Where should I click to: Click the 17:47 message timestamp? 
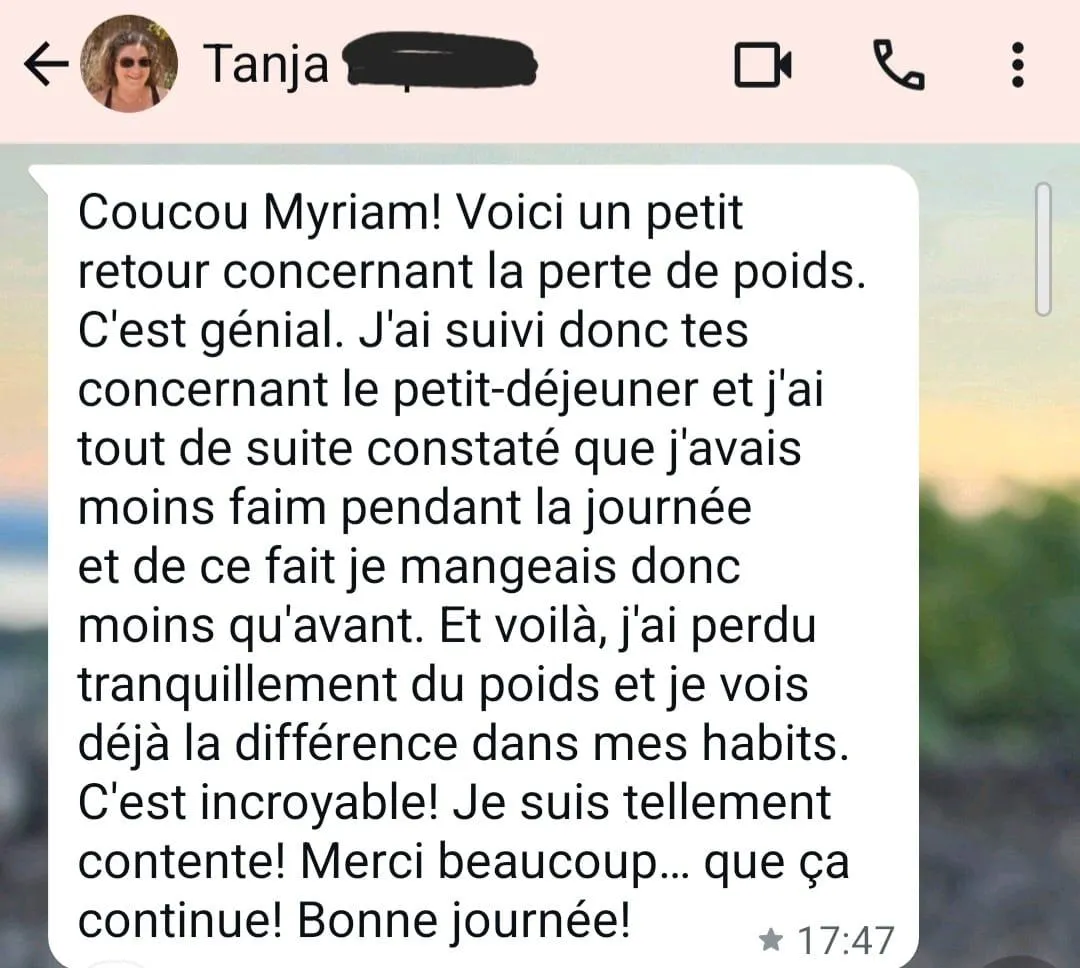coord(846,940)
